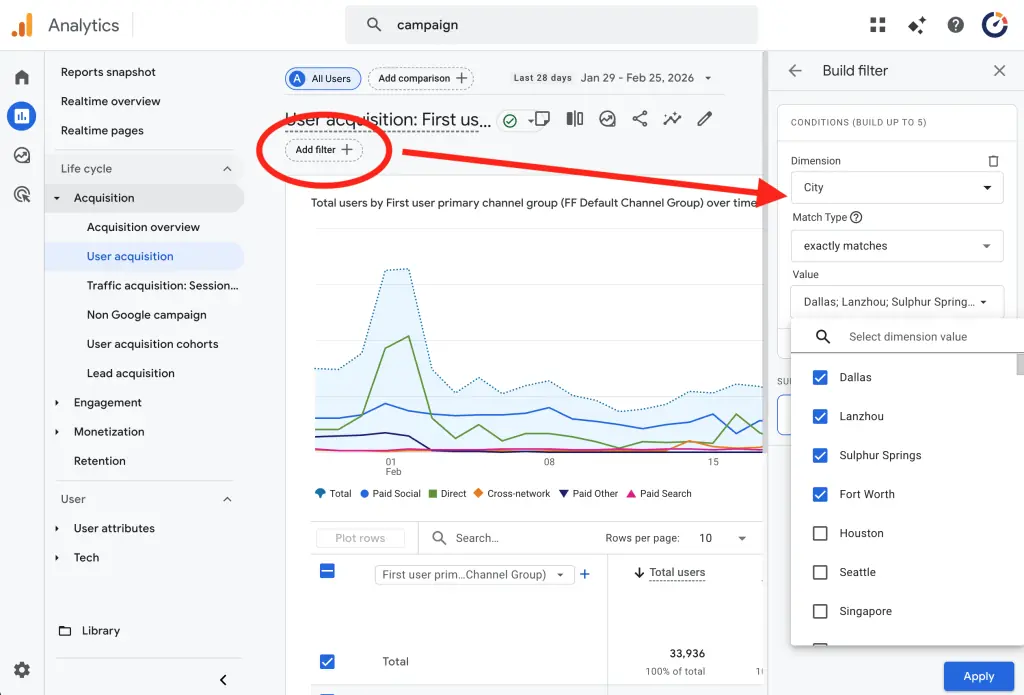Image resolution: width=1024 pixels, height=695 pixels.
Task: Toggle Paid Social legend swatch
Action: (x=365, y=494)
